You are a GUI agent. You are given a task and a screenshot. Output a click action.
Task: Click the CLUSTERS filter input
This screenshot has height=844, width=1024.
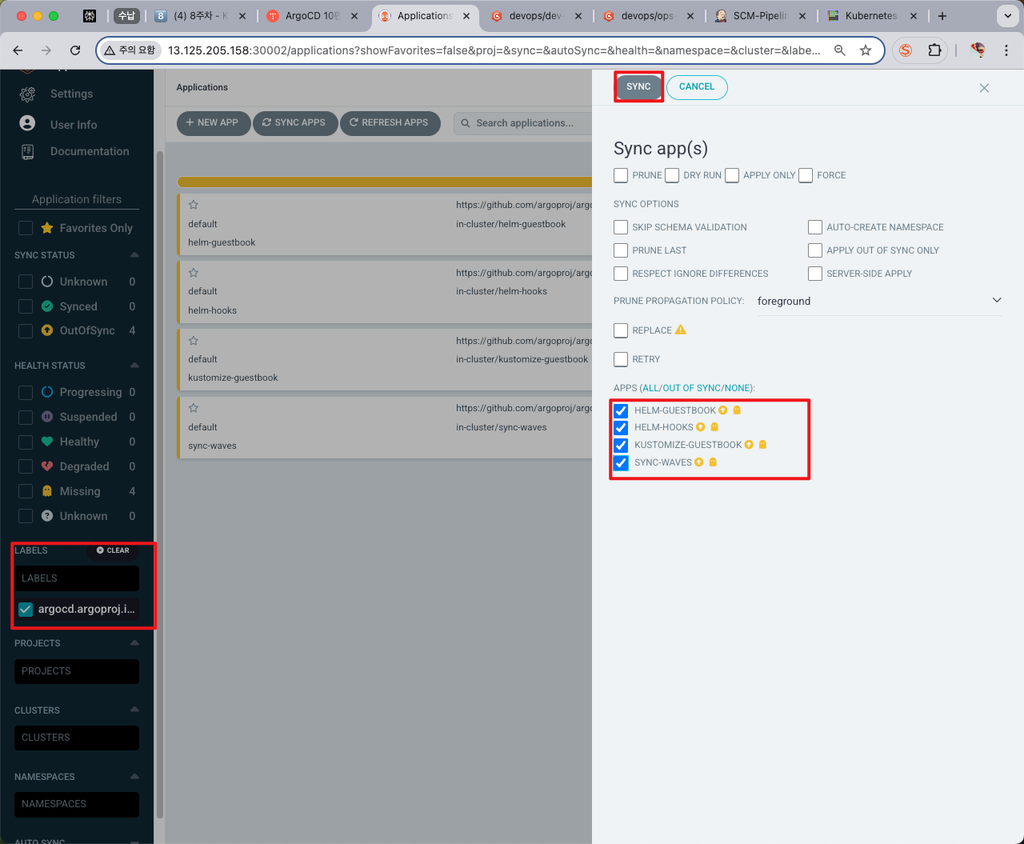(76, 738)
